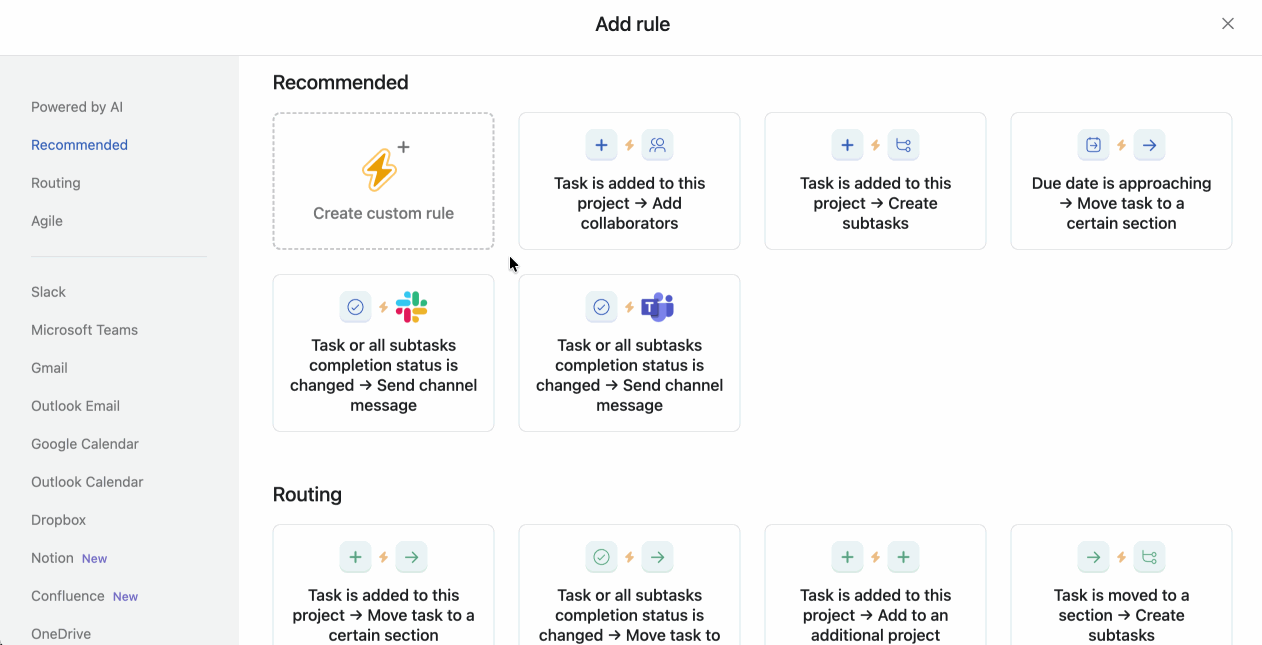The width and height of the screenshot is (1262, 645).
Task: Choose the Add to an additional project rule
Action: pyautogui.click(x=875, y=605)
